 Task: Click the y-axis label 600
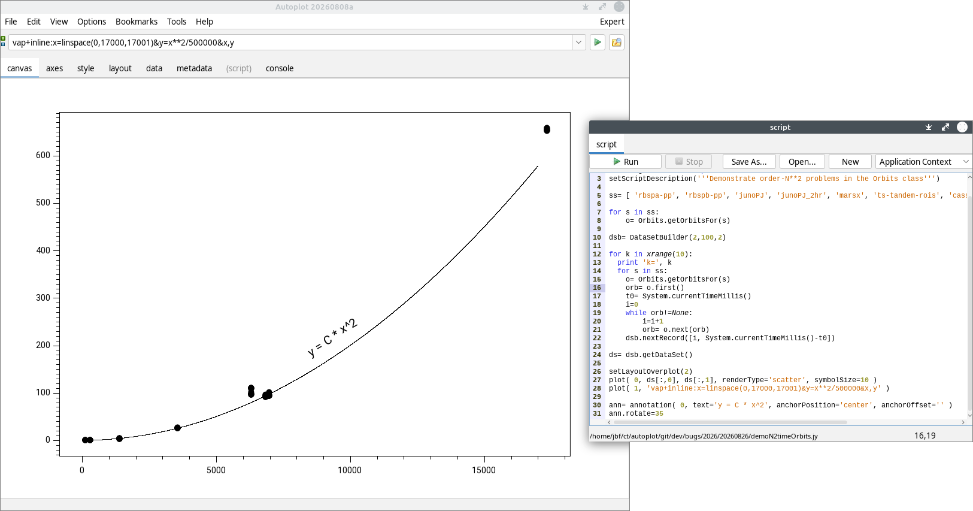(43, 155)
